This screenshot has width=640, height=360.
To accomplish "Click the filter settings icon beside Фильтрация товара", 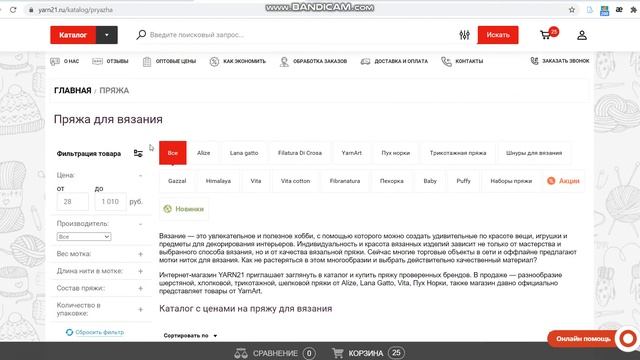I will point(138,153).
